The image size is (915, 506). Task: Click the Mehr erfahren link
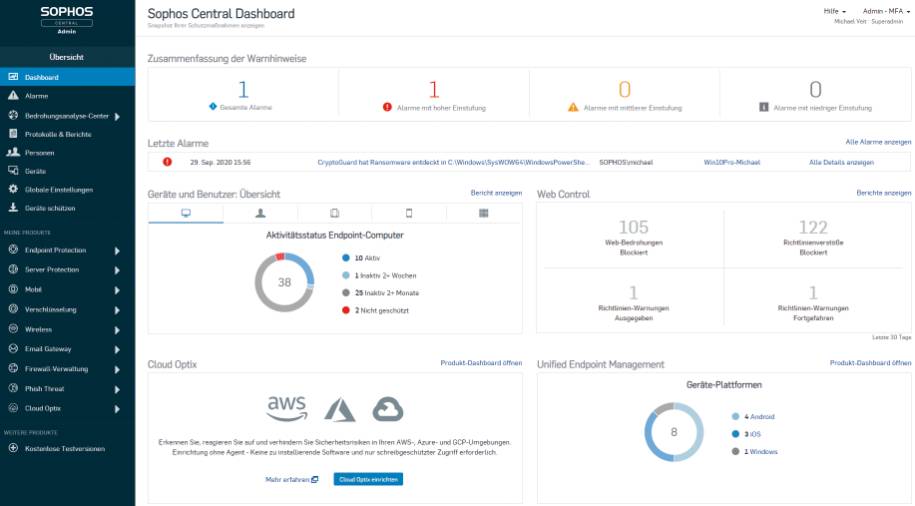point(291,479)
